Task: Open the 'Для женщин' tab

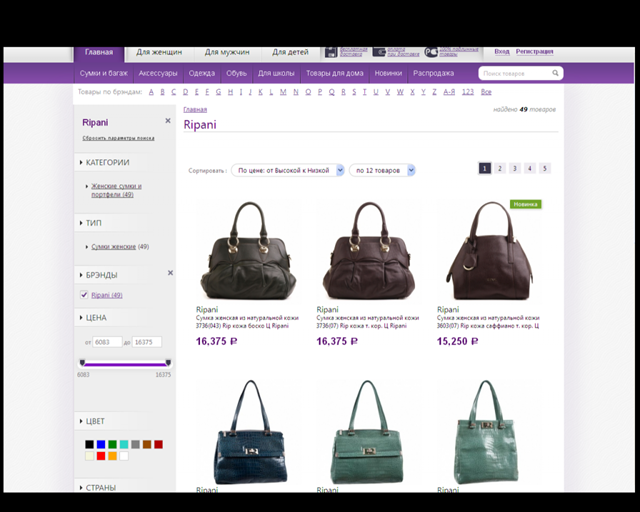Action: pyautogui.click(x=159, y=52)
